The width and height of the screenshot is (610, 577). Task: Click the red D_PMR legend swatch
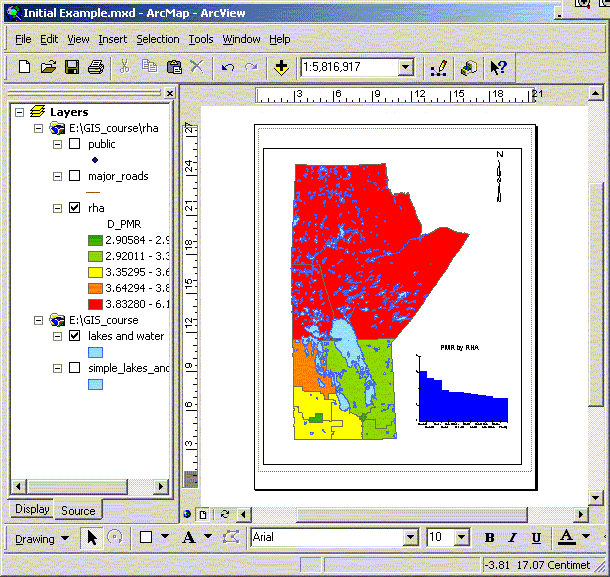pyautogui.click(x=95, y=304)
